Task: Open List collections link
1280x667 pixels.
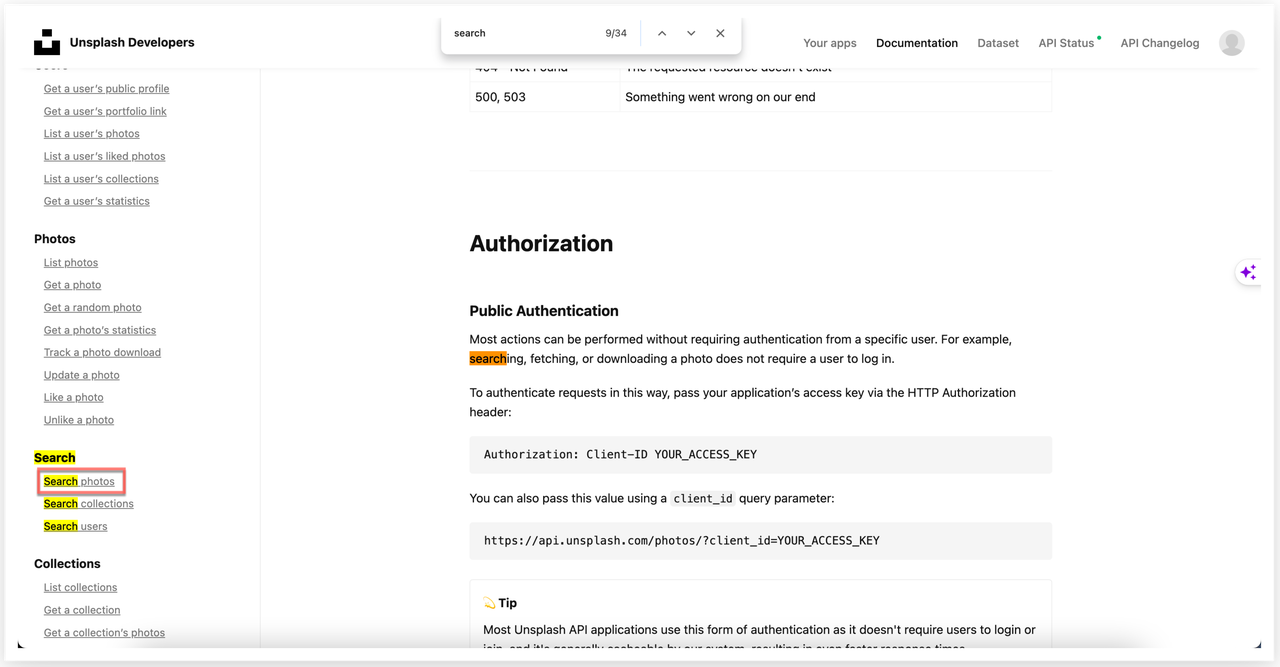Action: (80, 588)
